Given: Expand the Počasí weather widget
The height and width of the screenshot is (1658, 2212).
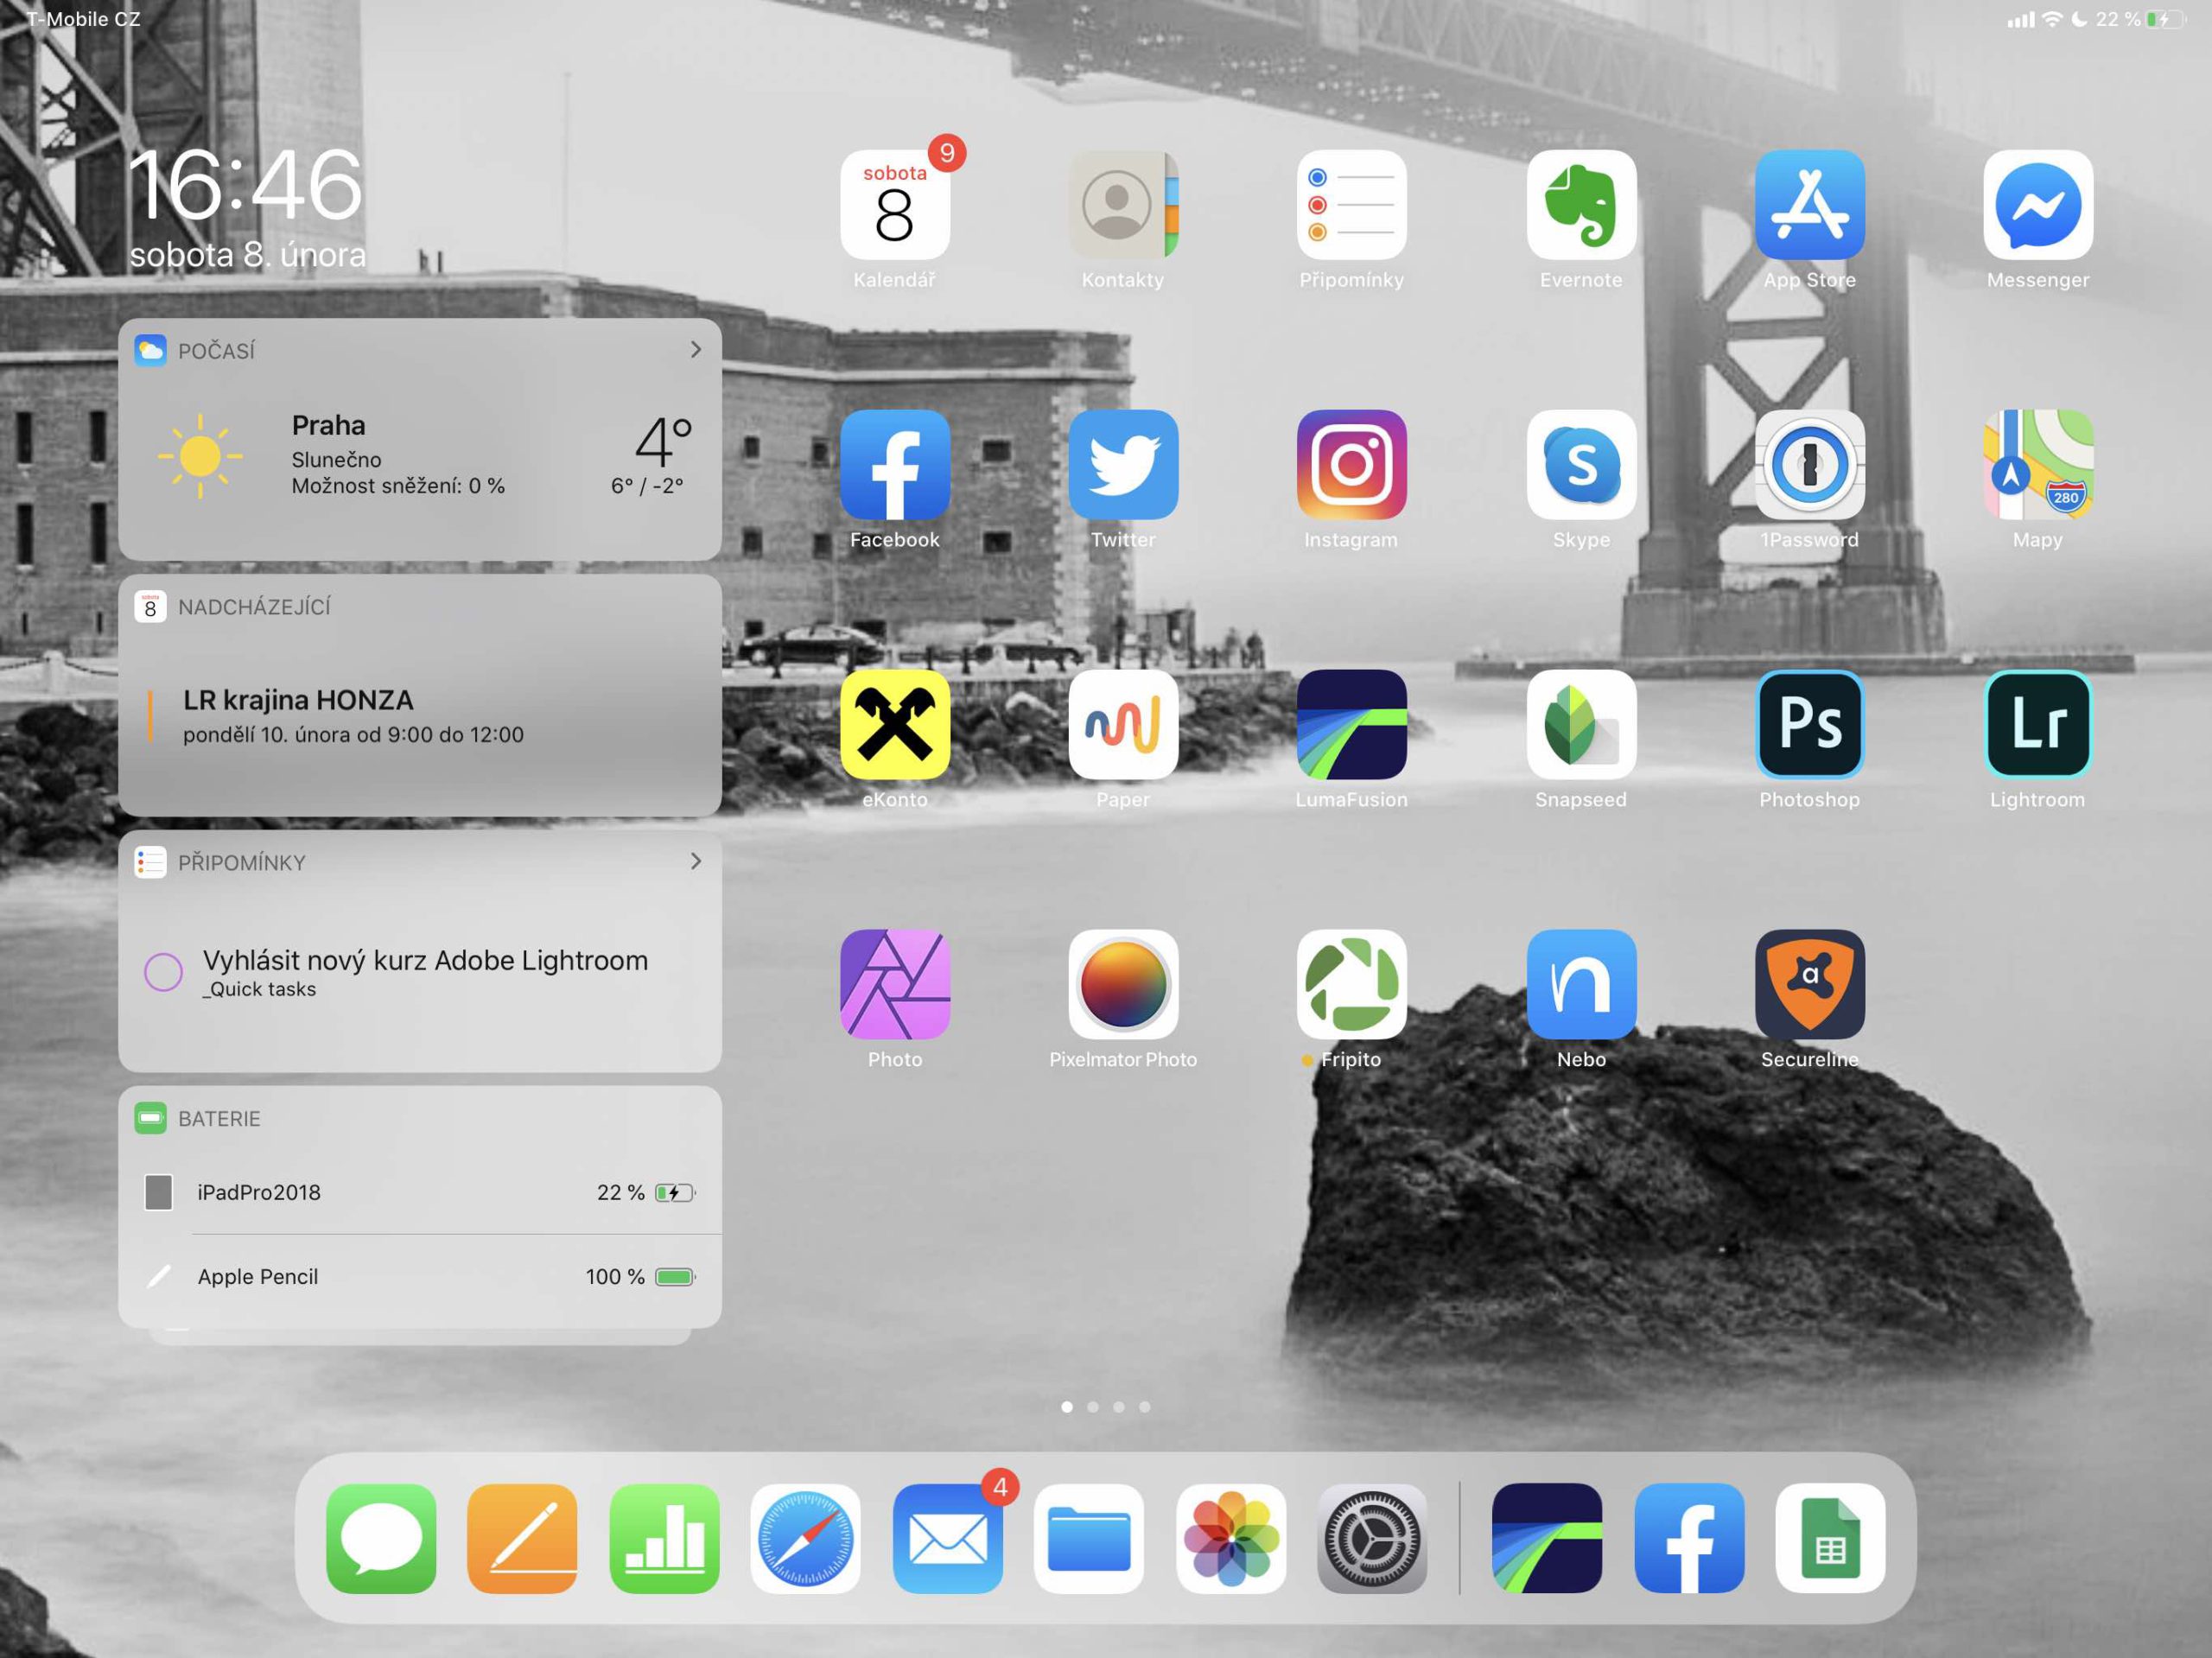Looking at the screenshot, I should click(695, 349).
